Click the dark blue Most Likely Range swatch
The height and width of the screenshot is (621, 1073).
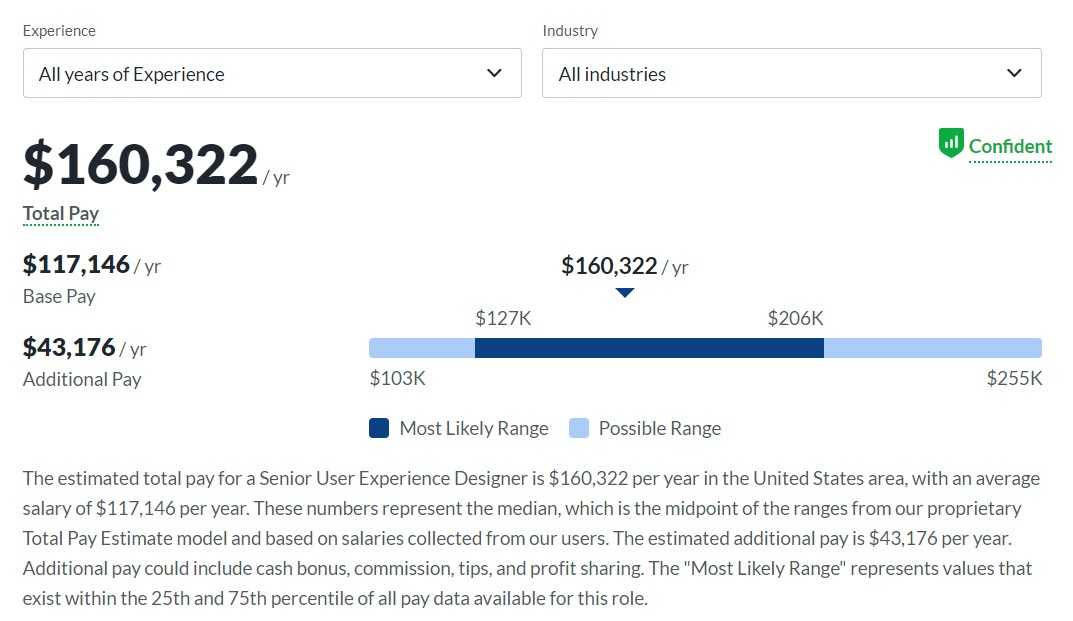tap(379, 428)
